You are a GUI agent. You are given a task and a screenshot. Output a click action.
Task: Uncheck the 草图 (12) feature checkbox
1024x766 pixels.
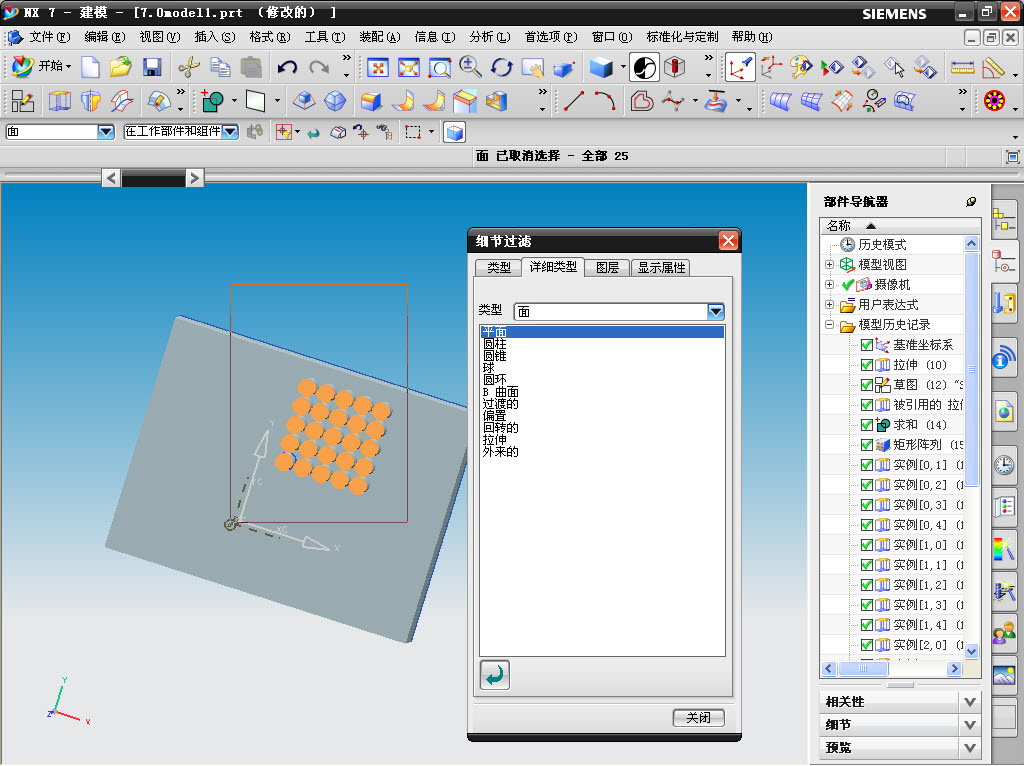click(x=867, y=385)
